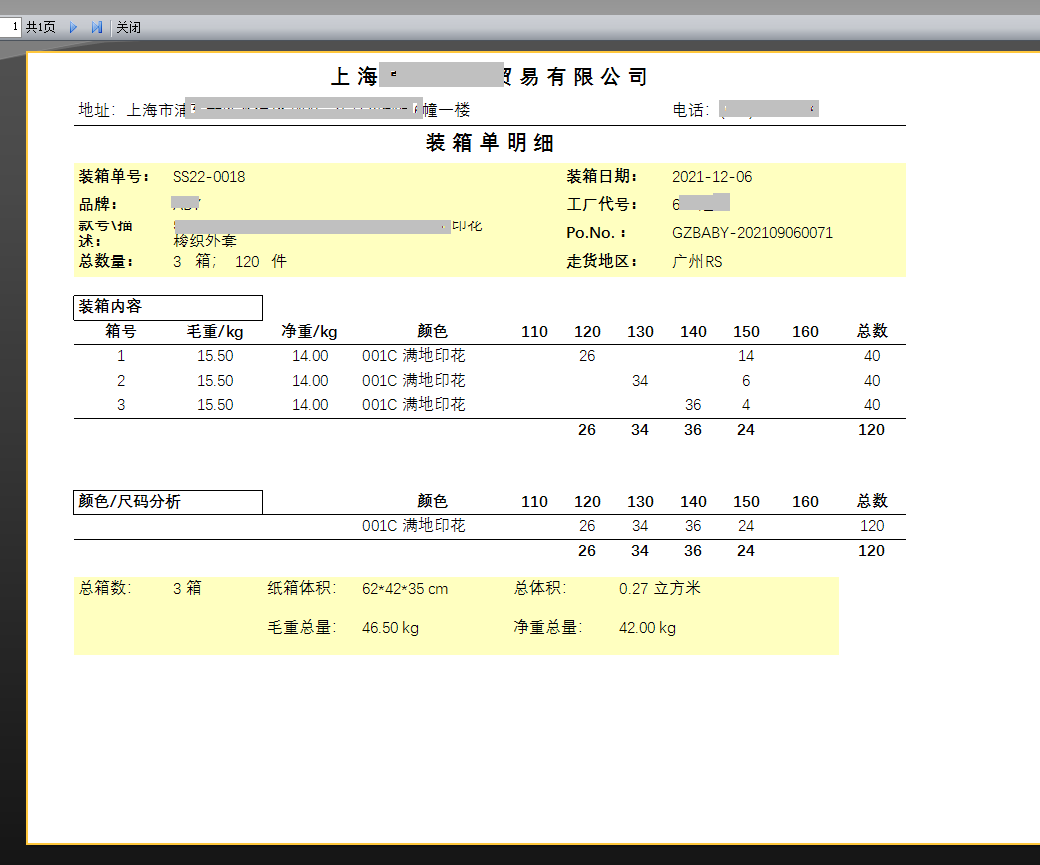1040x865 pixels.
Task: Click the 颜色/尺码分析 section header box
Action: pyautogui.click(x=167, y=501)
